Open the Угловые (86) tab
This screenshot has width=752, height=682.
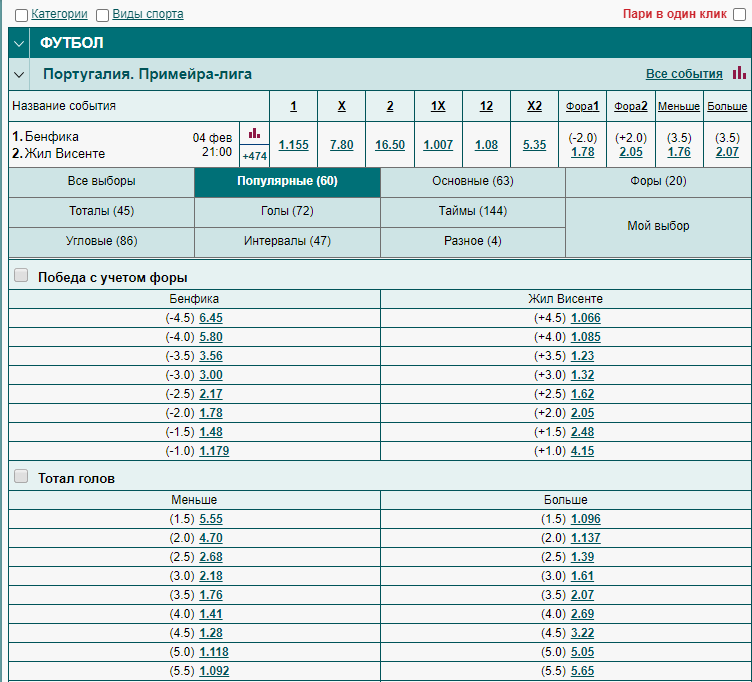[101, 241]
